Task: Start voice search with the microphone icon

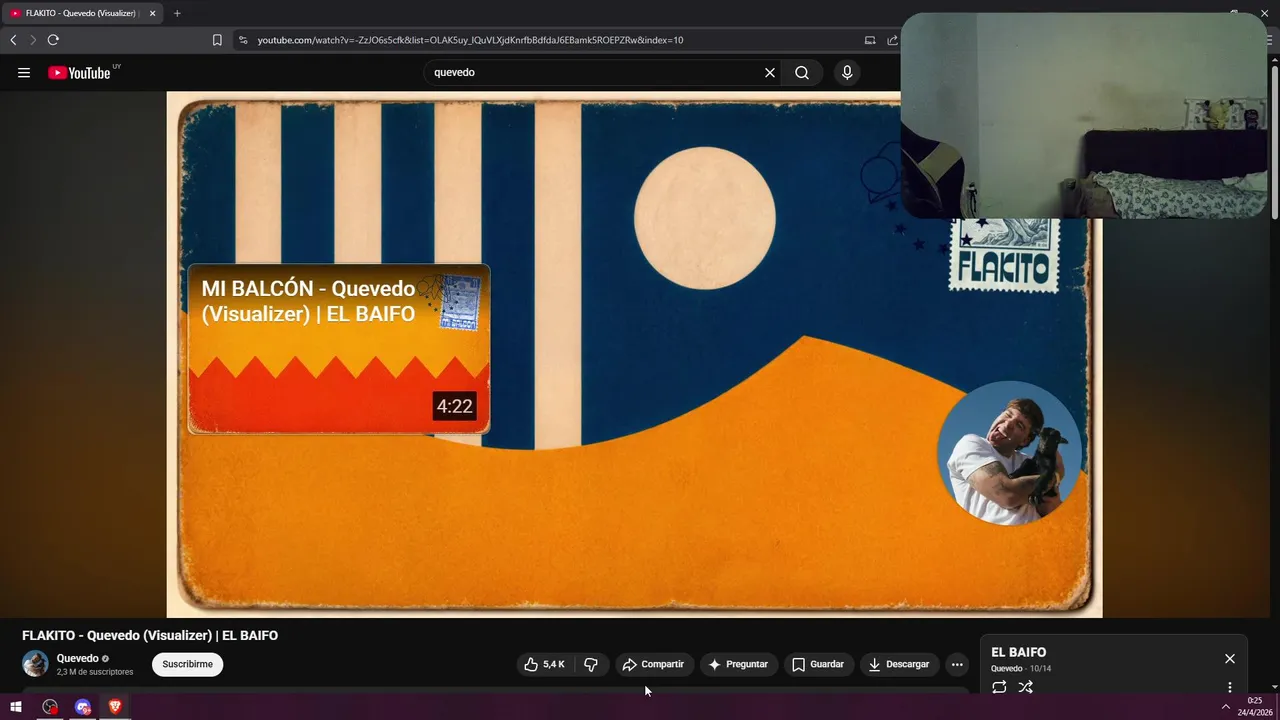Action: pos(847,73)
